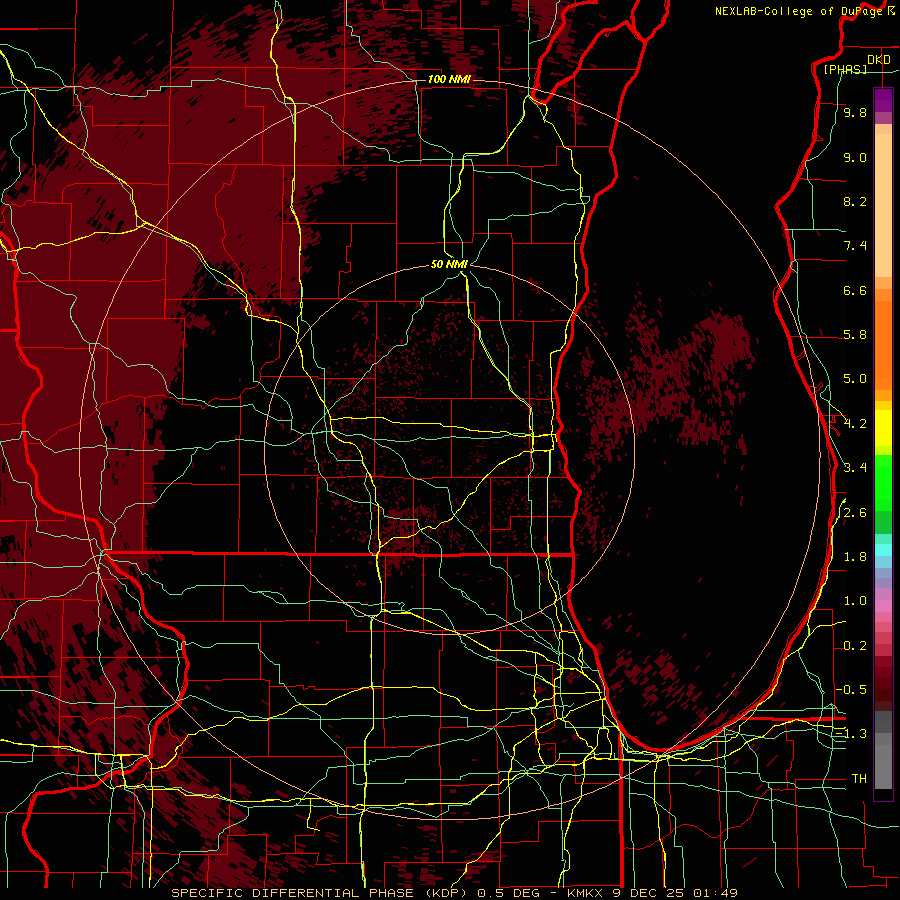Click the 9.0 value on the scale
The image size is (900, 900).
[x=855, y=157]
